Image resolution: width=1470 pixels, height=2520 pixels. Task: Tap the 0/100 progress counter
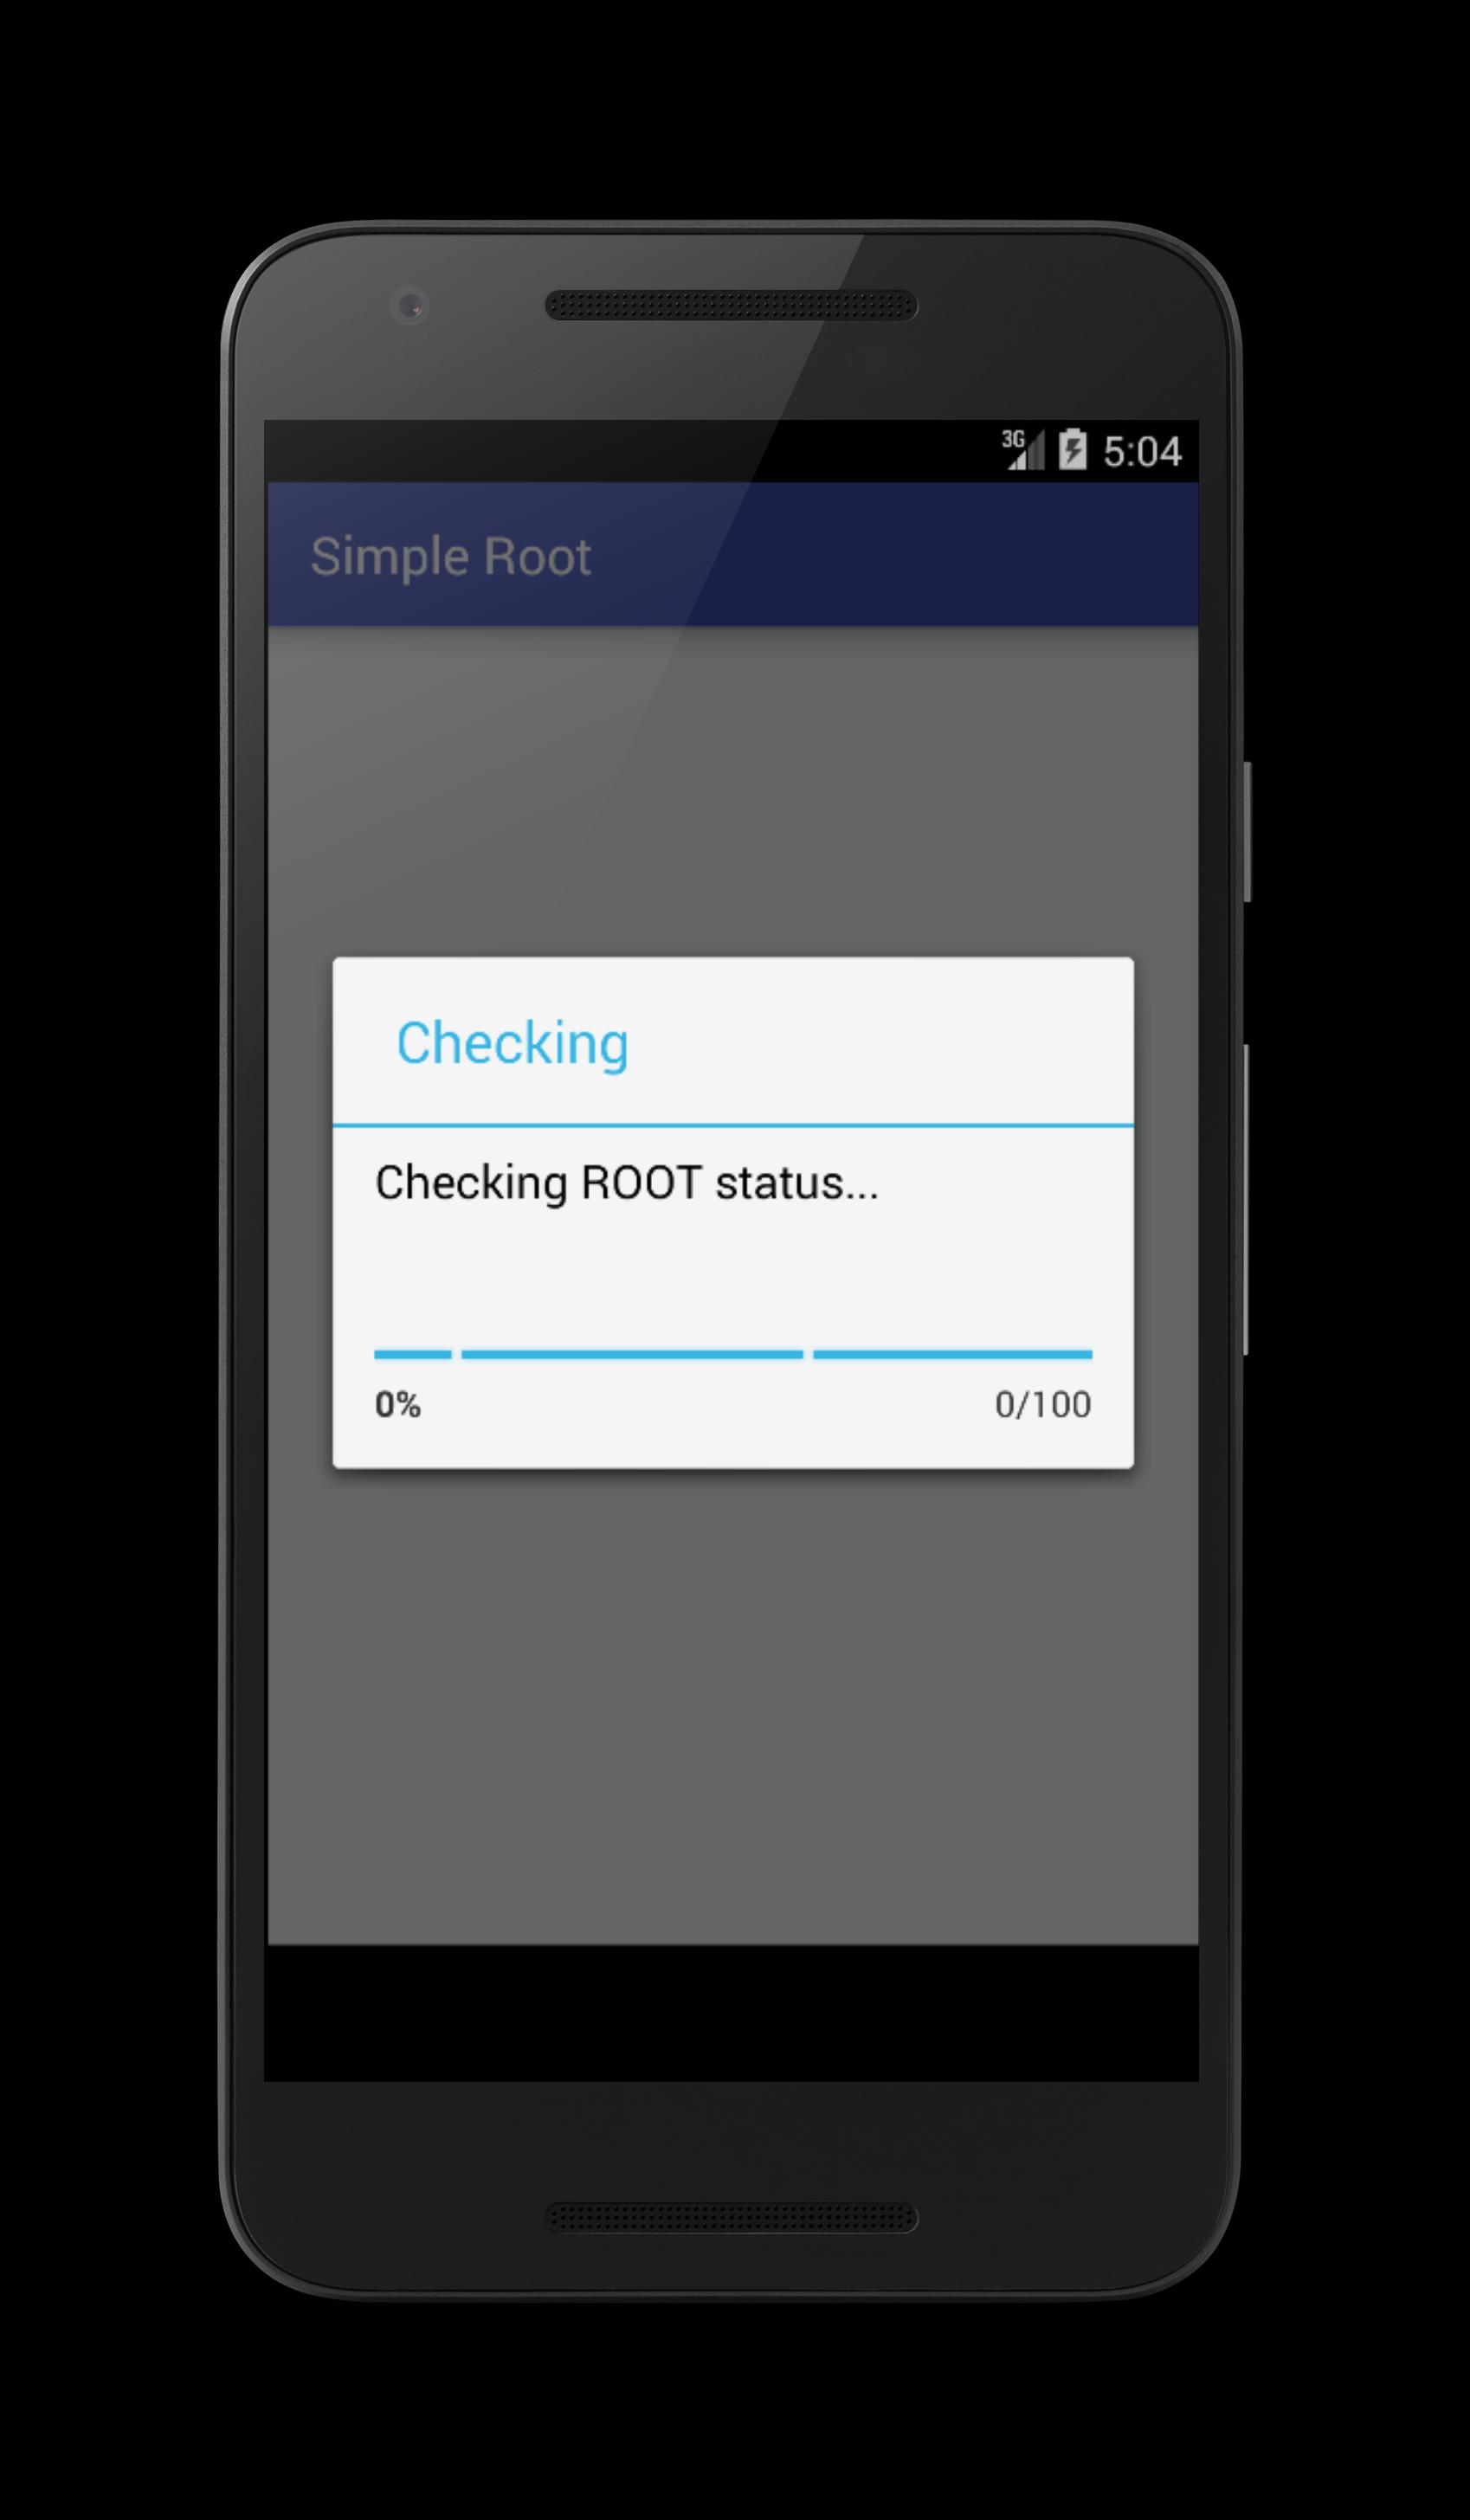(1042, 1405)
